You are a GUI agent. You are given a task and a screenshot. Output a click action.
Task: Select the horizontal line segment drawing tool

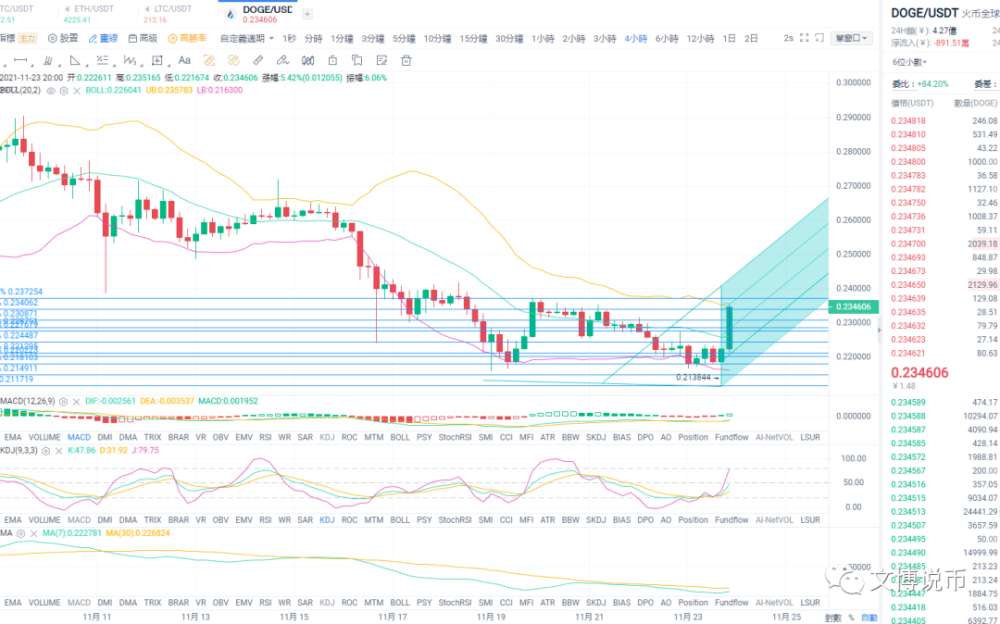point(20,61)
